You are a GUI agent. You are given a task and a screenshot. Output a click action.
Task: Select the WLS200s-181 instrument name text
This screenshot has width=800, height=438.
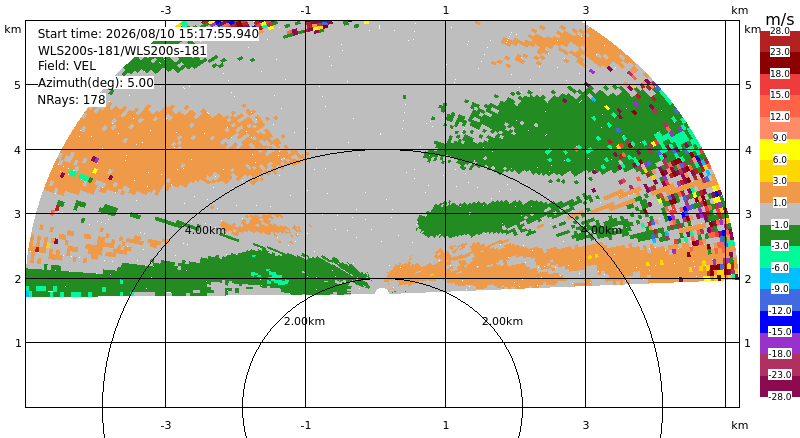click(122, 51)
